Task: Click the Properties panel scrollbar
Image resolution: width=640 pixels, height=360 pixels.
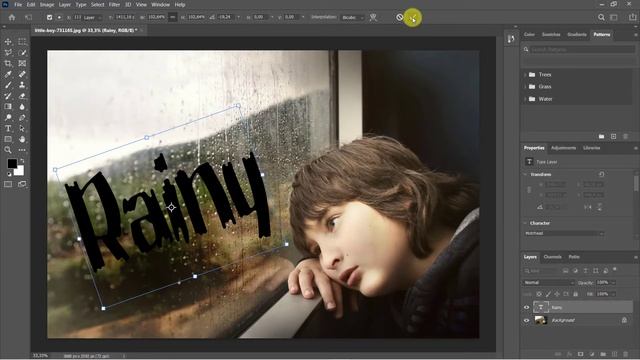Action: click(636, 184)
